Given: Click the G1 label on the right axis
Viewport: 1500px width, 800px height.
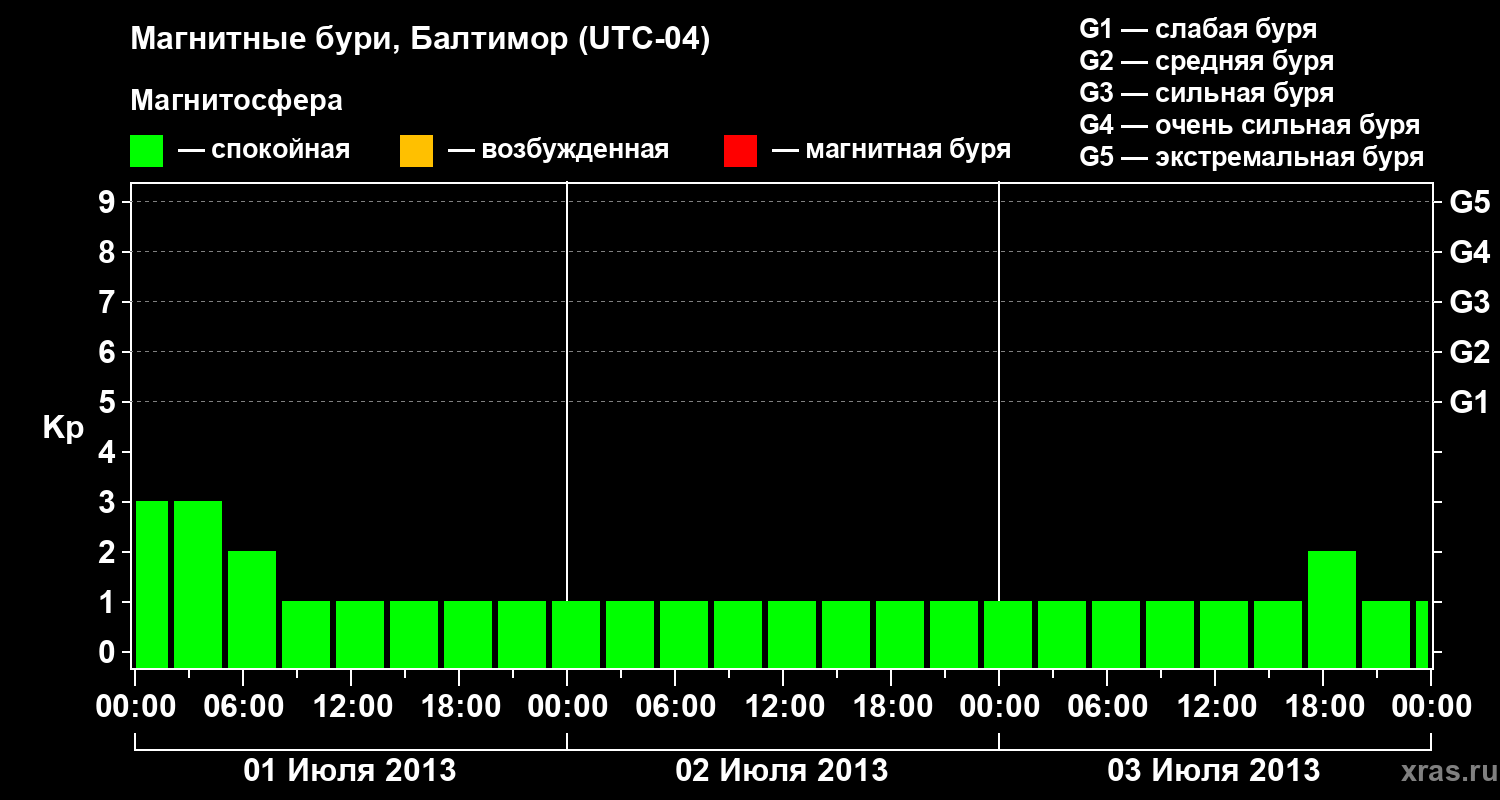Looking at the screenshot, I should [1469, 402].
